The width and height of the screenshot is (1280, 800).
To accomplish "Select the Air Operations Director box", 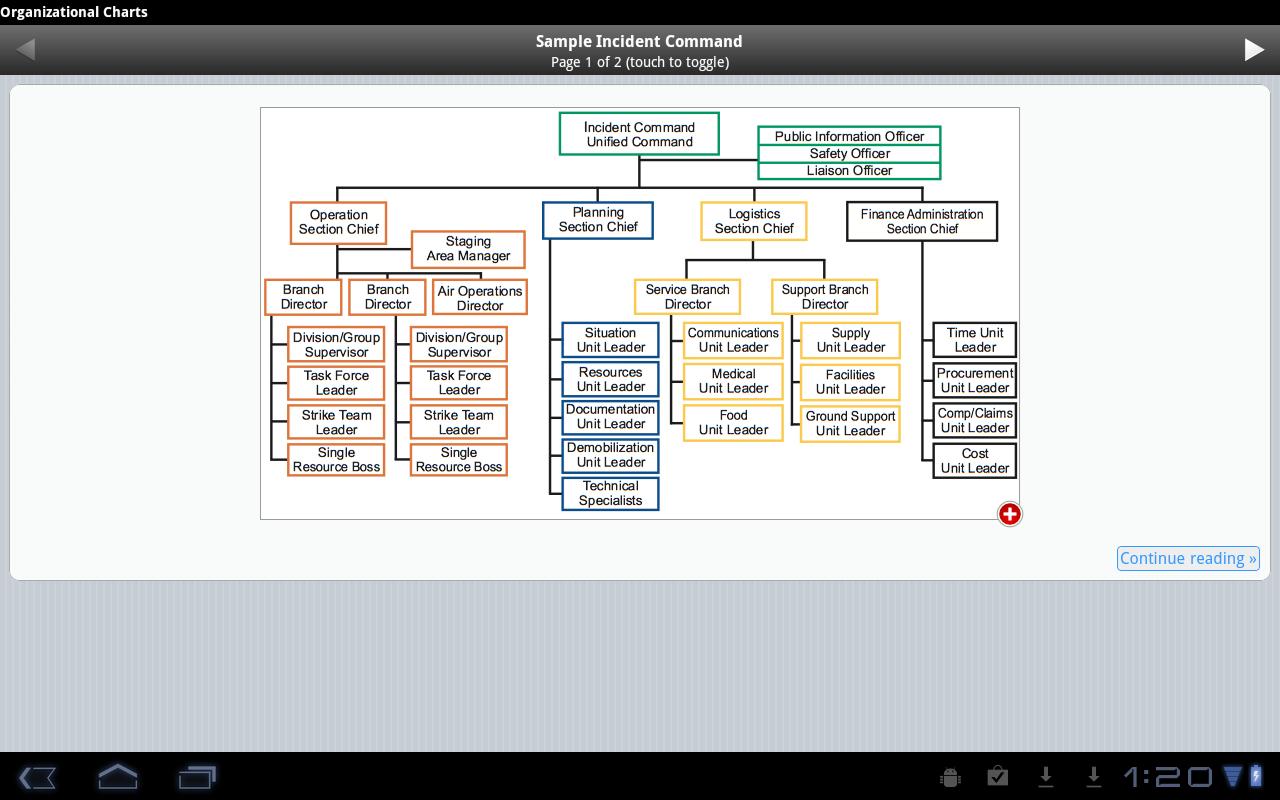I will (480, 298).
